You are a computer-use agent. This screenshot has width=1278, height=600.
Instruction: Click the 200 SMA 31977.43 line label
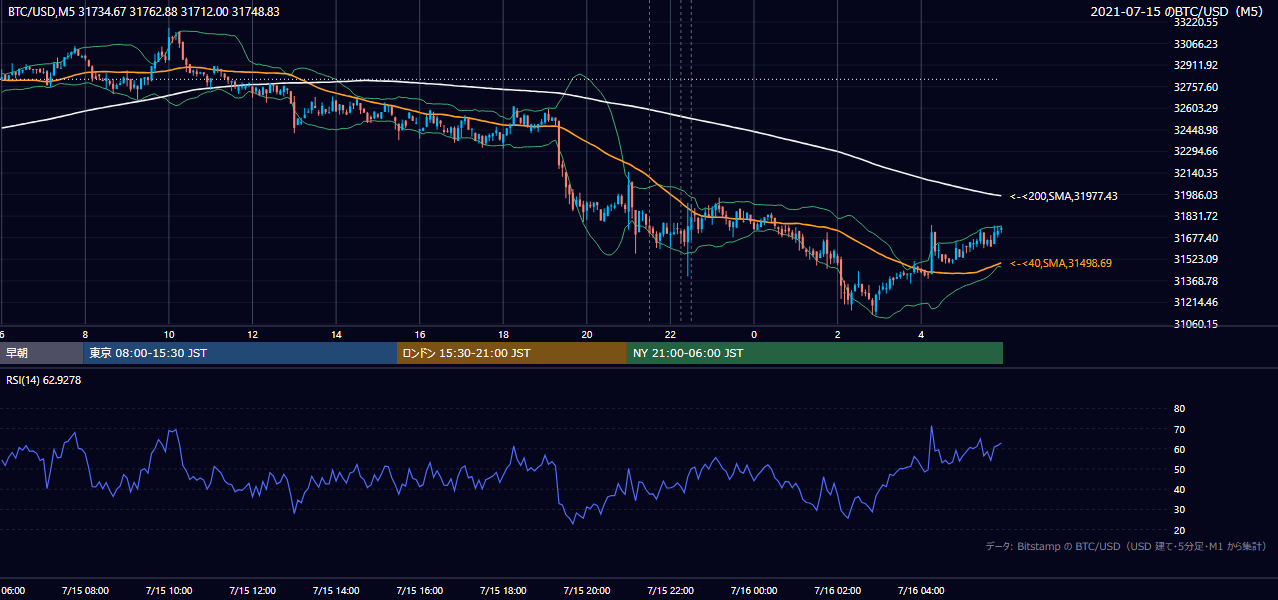(1064, 196)
